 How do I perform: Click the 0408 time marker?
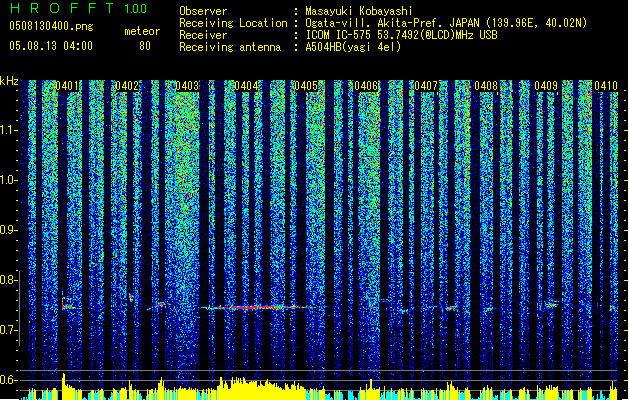[486, 86]
